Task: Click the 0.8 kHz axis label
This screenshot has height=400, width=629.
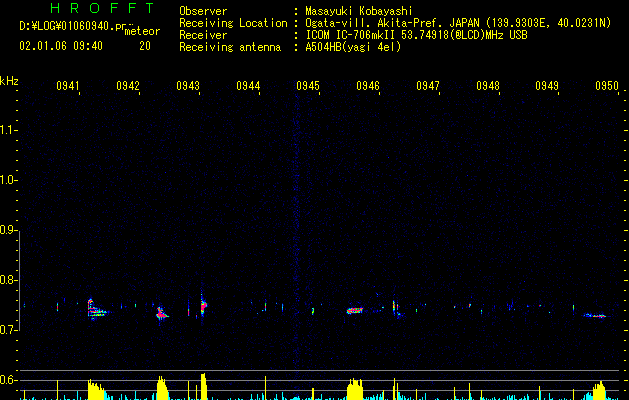Action: (x=8, y=280)
